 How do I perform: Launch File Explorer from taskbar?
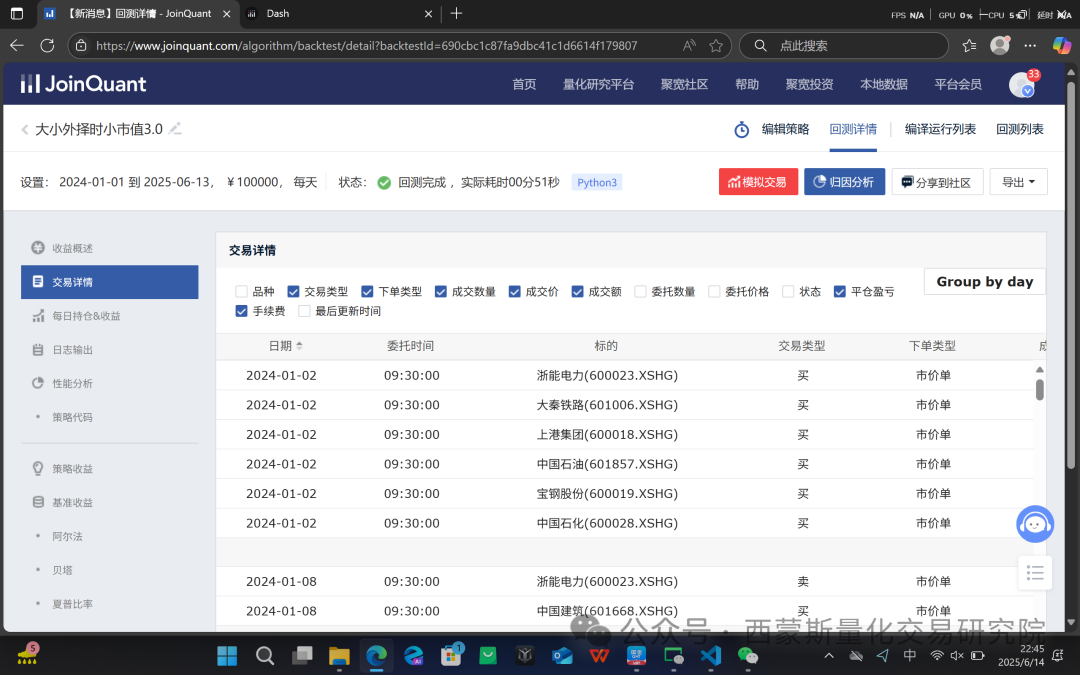pyautogui.click(x=339, y=655)
